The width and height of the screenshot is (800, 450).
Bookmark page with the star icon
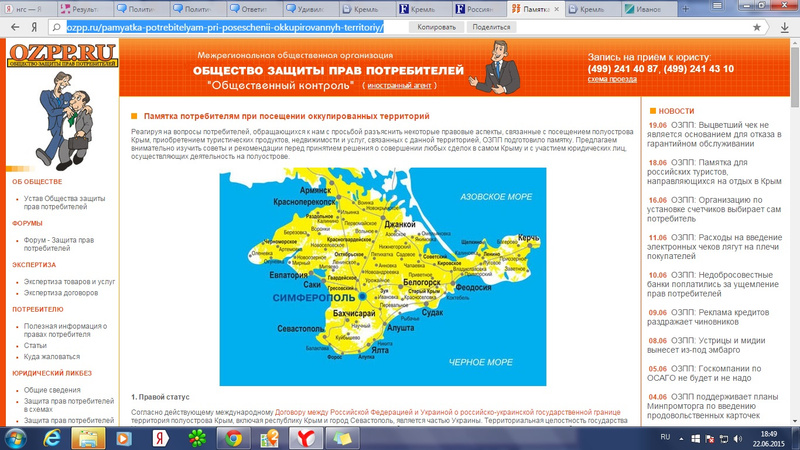[x=757, y=27]
